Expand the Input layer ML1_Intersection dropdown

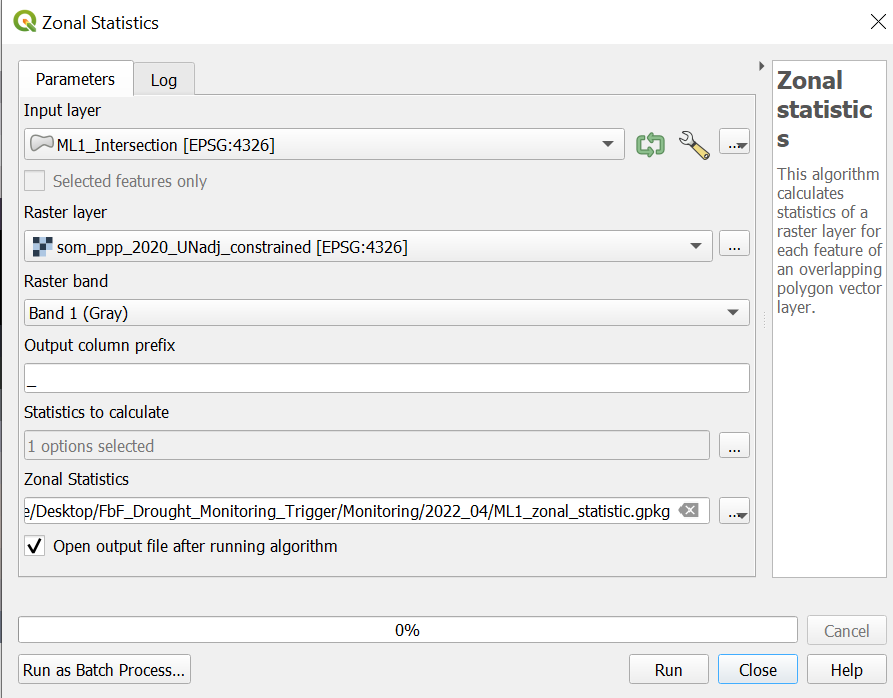607,145
